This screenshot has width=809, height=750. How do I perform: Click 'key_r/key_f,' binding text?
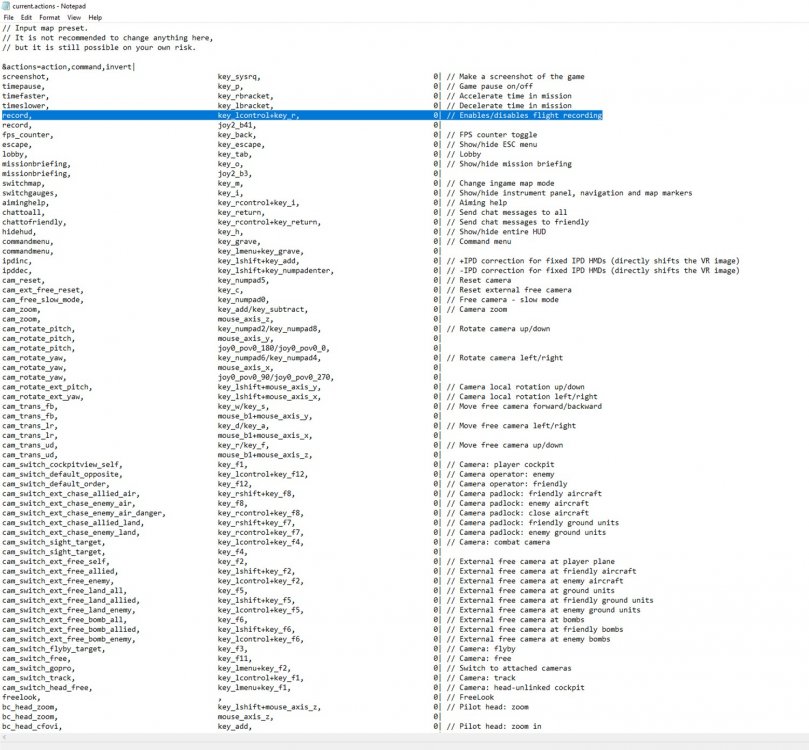[244, 445]
